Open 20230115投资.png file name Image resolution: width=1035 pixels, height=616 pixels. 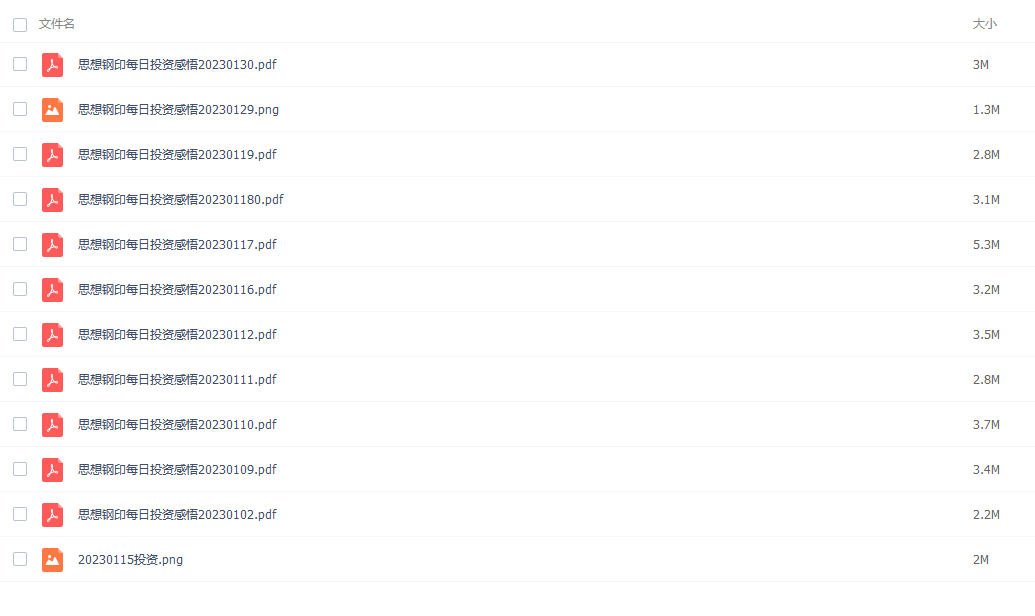(130, 560)
